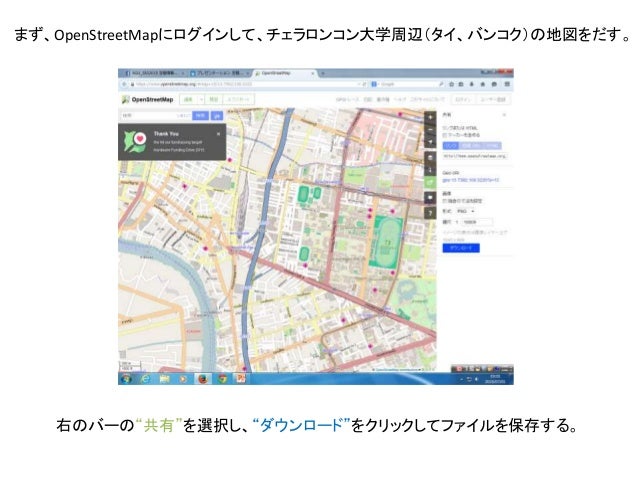Zoom in with the map plus button
The height and width of the screenshot is (479, 638).
430,117
